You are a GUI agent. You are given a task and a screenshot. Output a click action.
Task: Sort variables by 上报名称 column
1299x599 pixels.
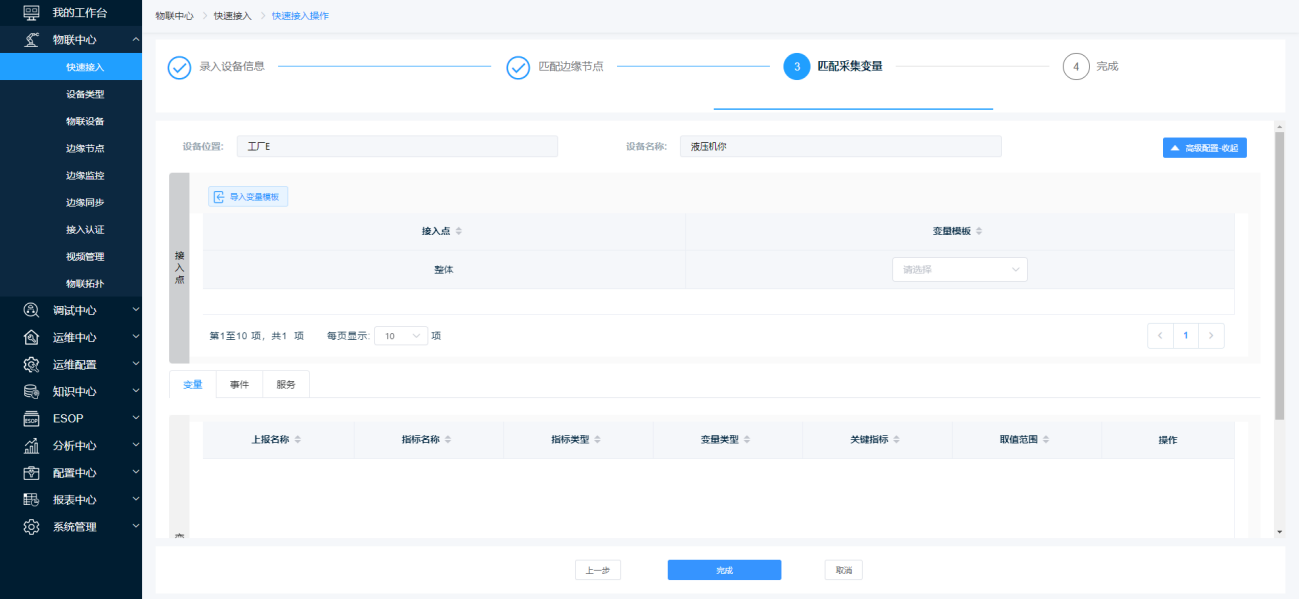coord(297,440)
